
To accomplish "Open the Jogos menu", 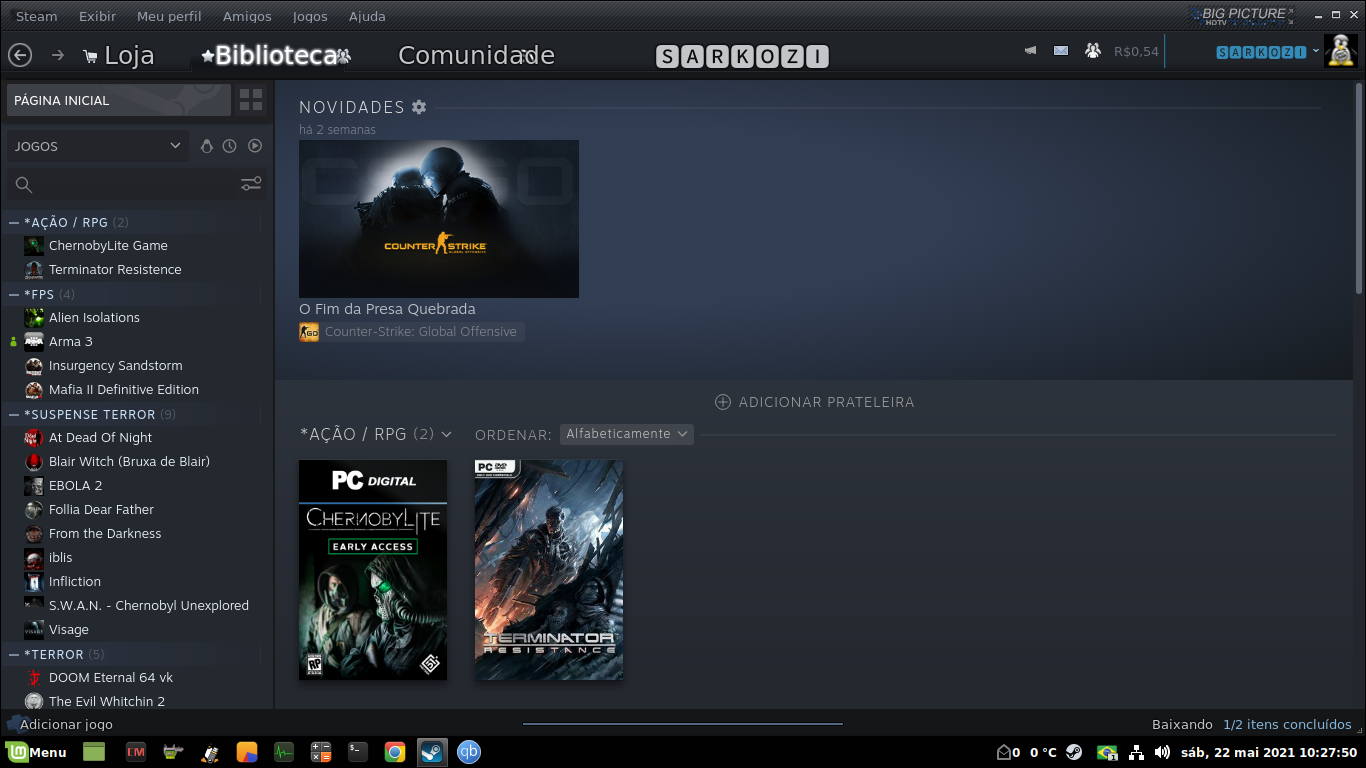I will (310, 16).
